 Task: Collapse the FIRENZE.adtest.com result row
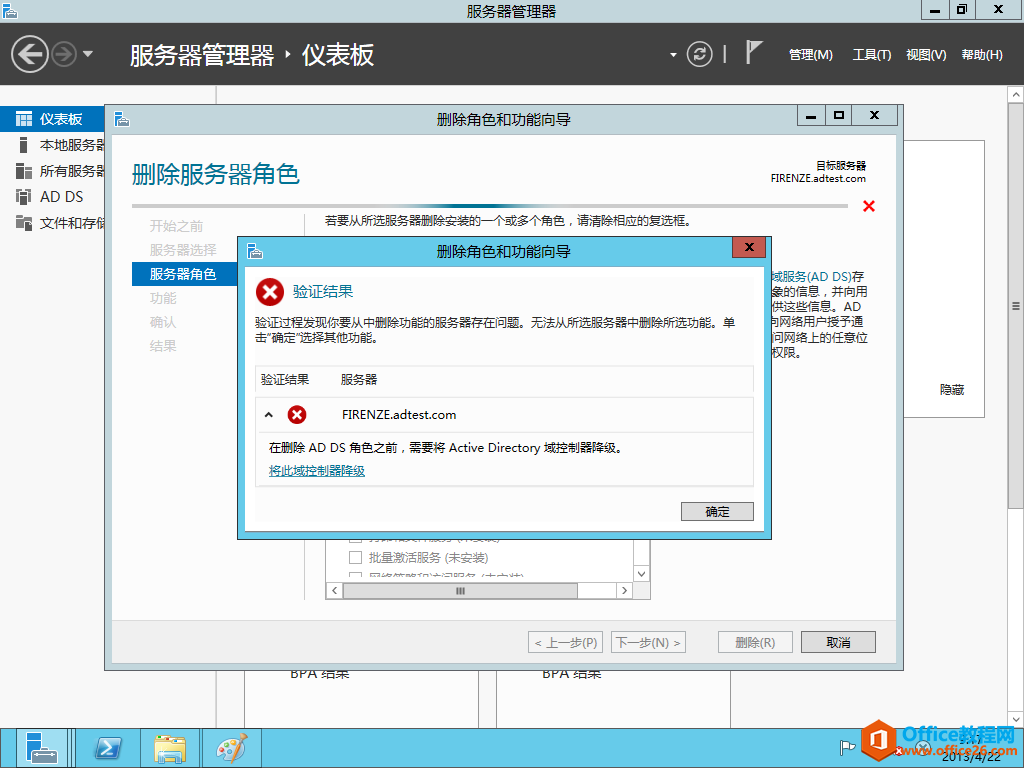[x=268, y=415]
